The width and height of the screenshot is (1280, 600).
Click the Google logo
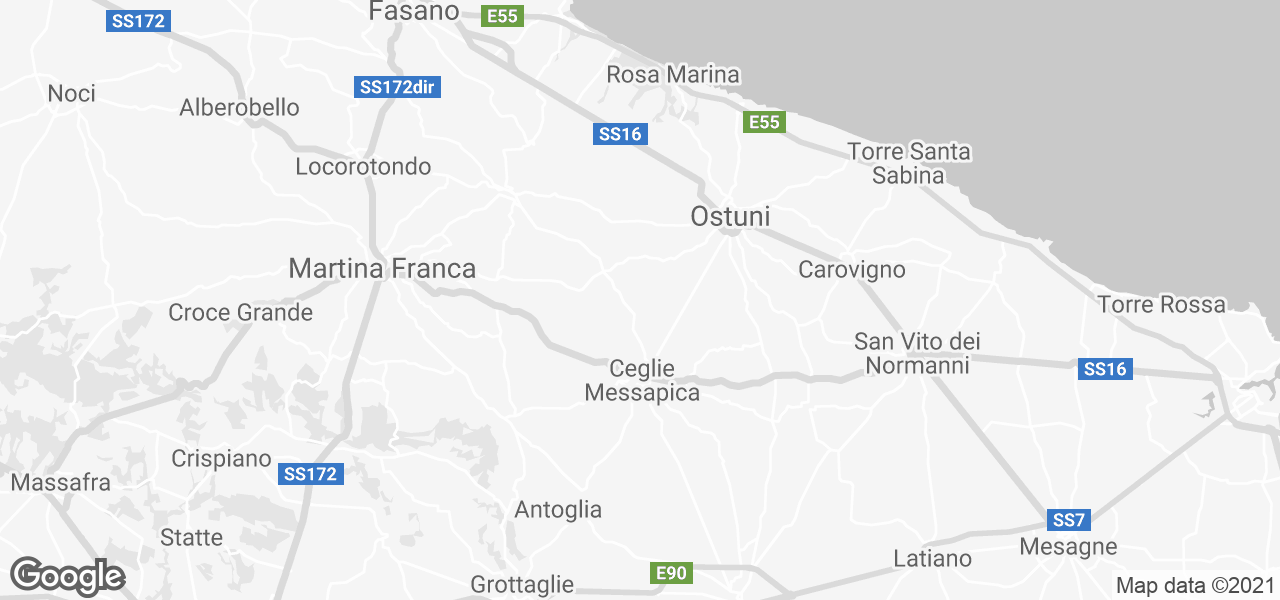point(68,576)
